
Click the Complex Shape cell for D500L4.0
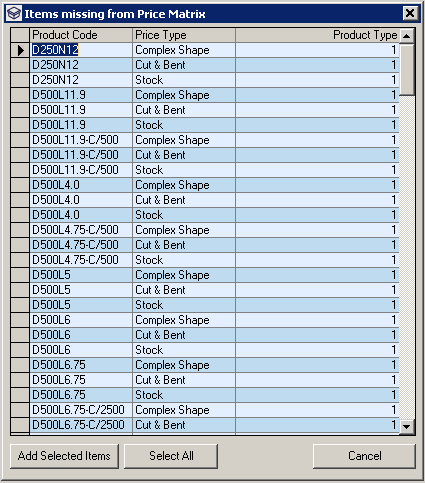184,185
